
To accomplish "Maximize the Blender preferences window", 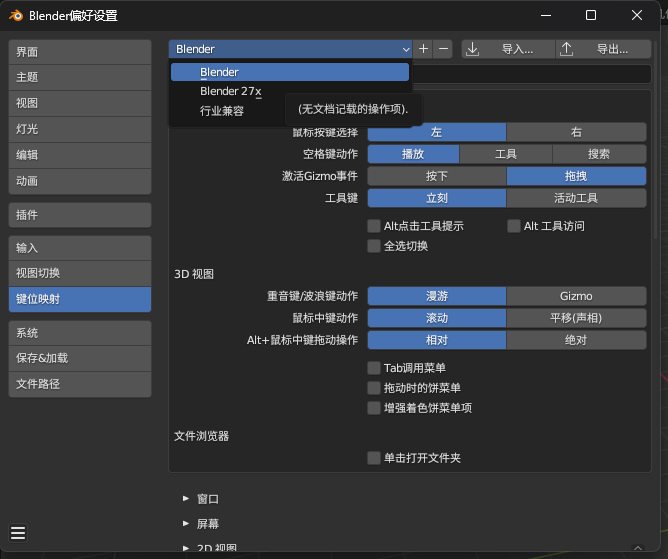I will [x=591, y=15].
